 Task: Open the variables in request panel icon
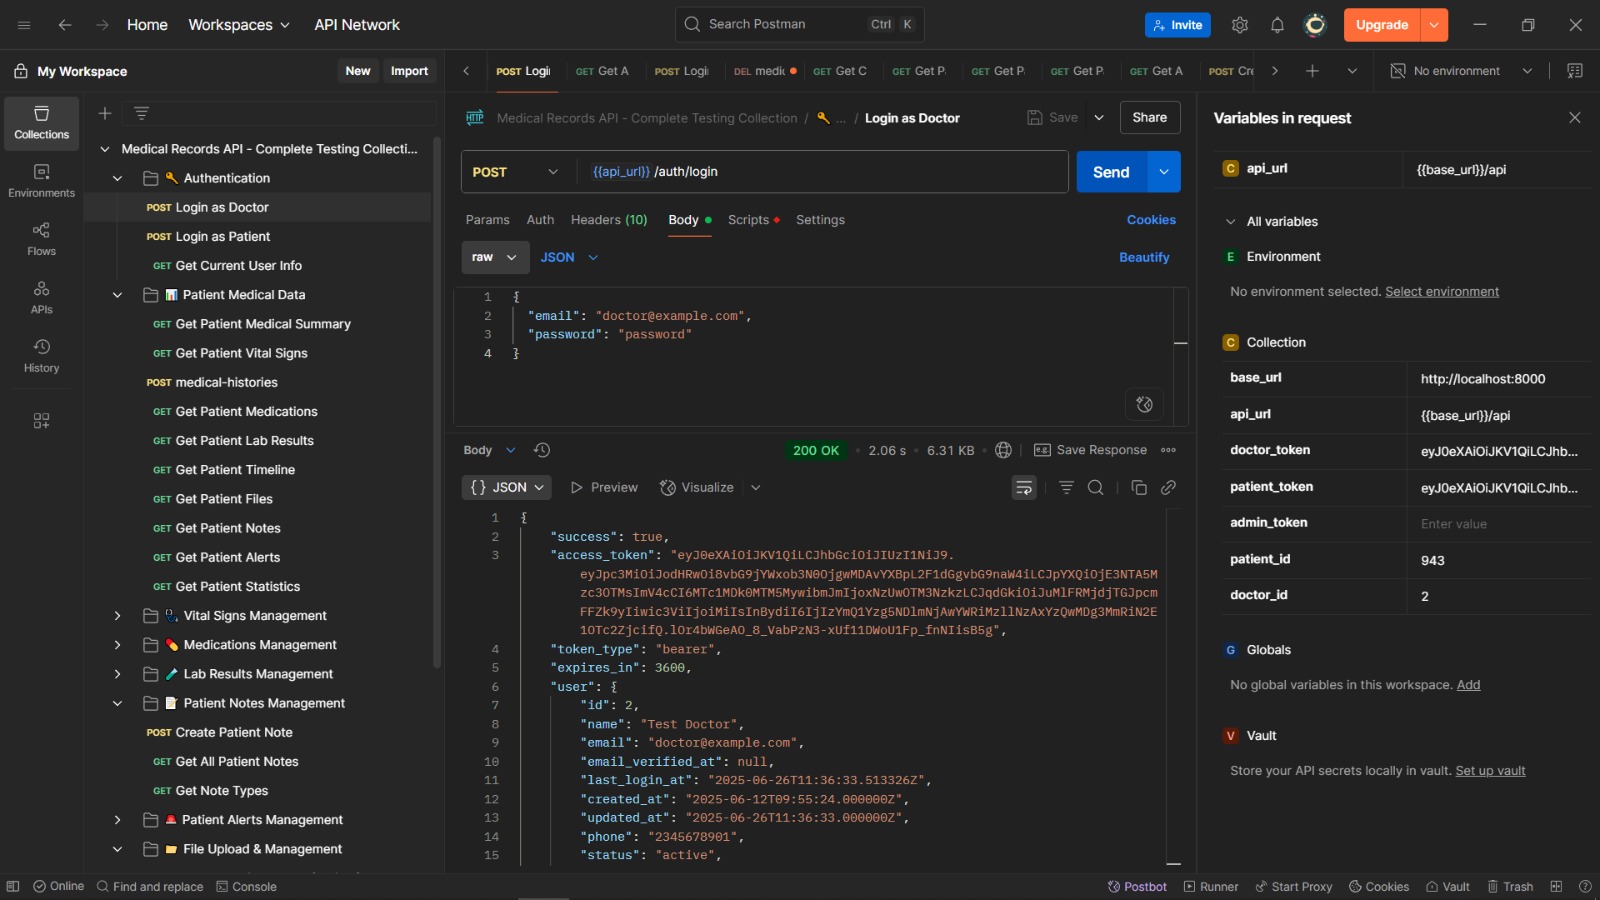1575,71
